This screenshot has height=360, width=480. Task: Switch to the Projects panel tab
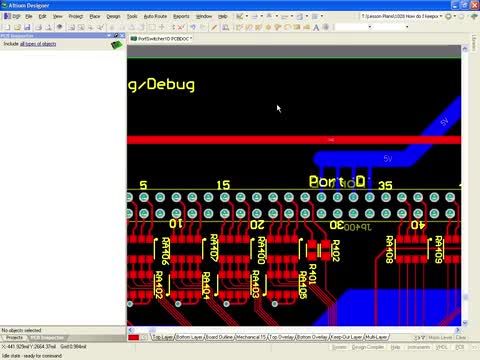pos(14,338)
